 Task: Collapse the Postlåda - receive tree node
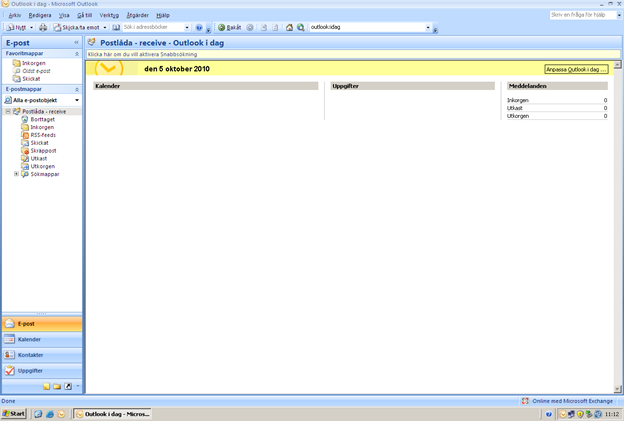pyautogui.click(x=8, y=111)
